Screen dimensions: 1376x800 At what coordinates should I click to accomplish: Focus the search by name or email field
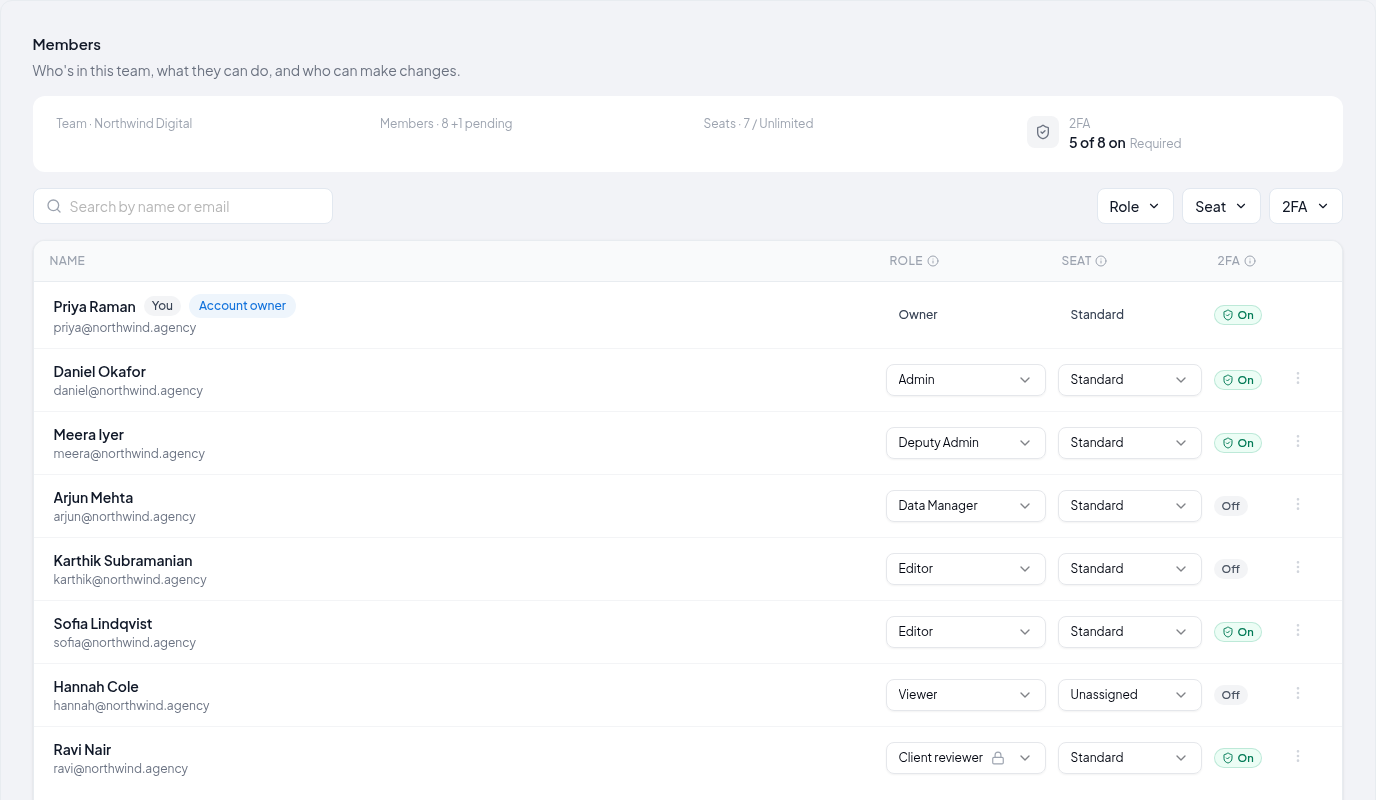(183, 206)
